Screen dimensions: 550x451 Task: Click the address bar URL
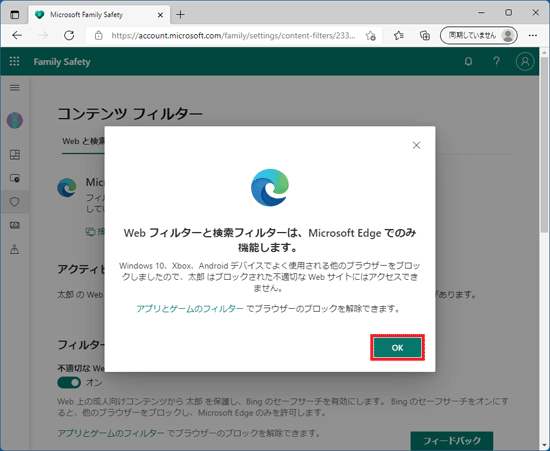pos(233,35)
